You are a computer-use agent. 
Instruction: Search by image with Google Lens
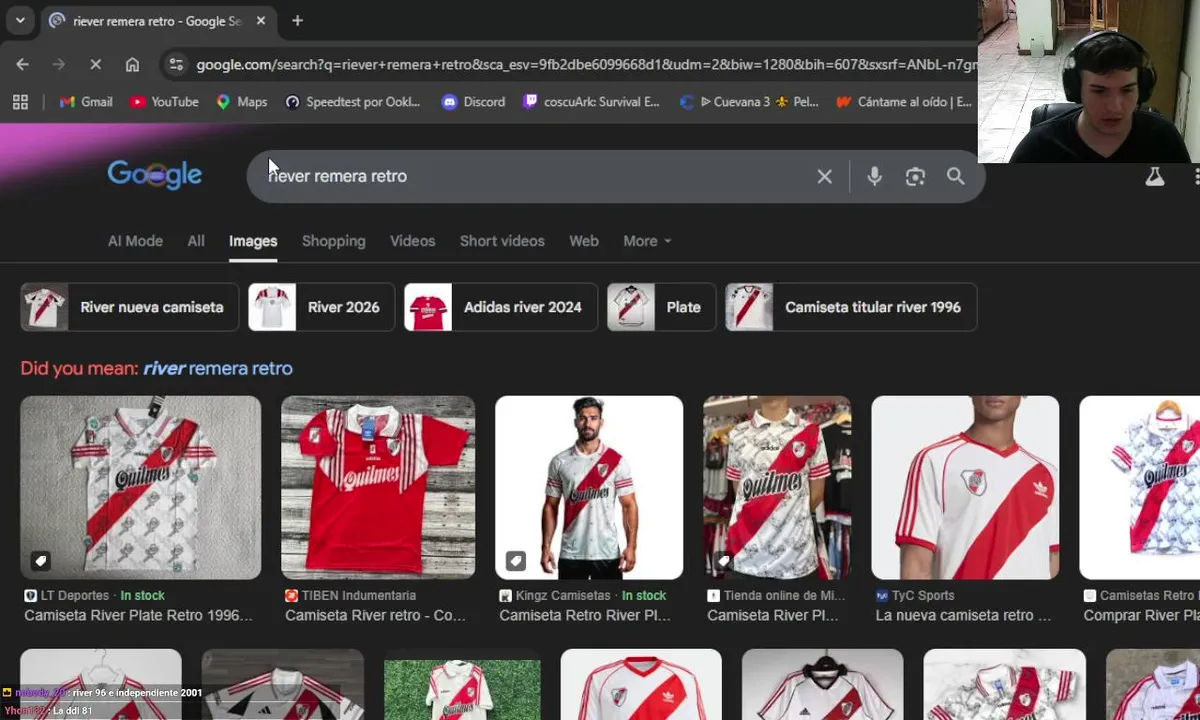point(915,177)
